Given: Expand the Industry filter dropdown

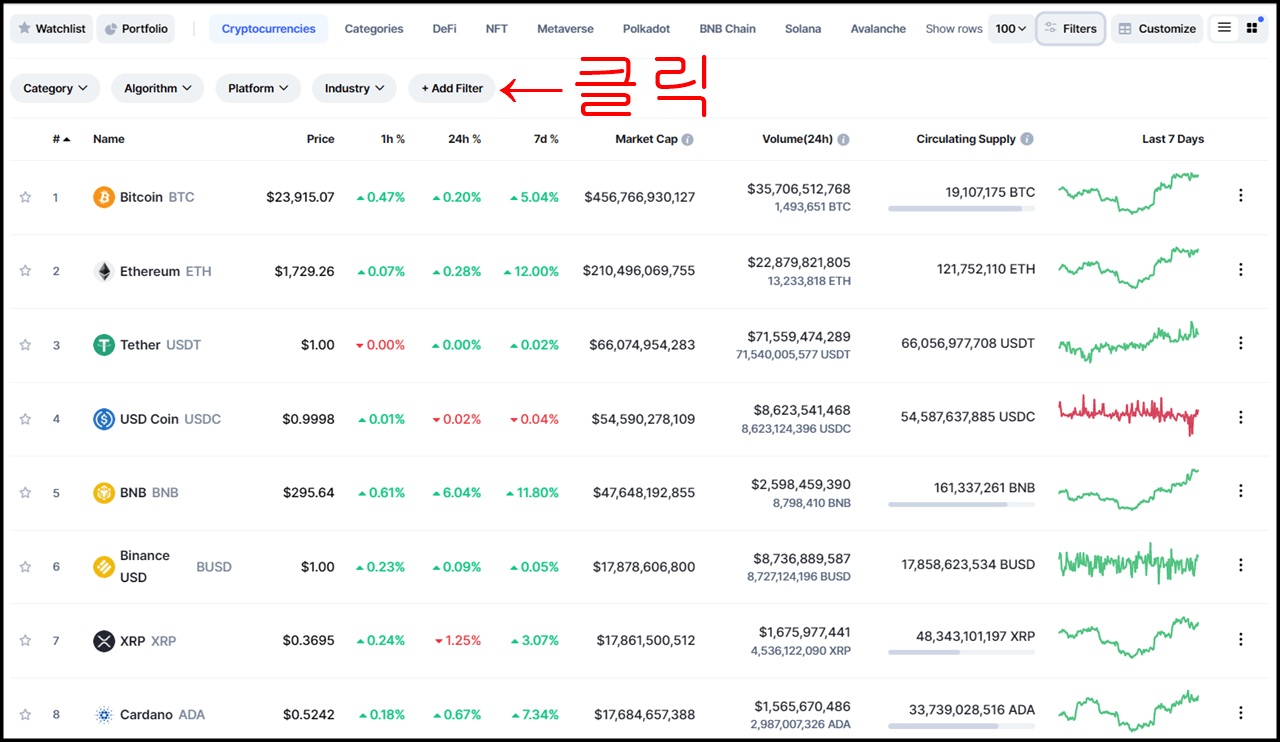Looking at the screenshot, I should (x=354, y=88).
